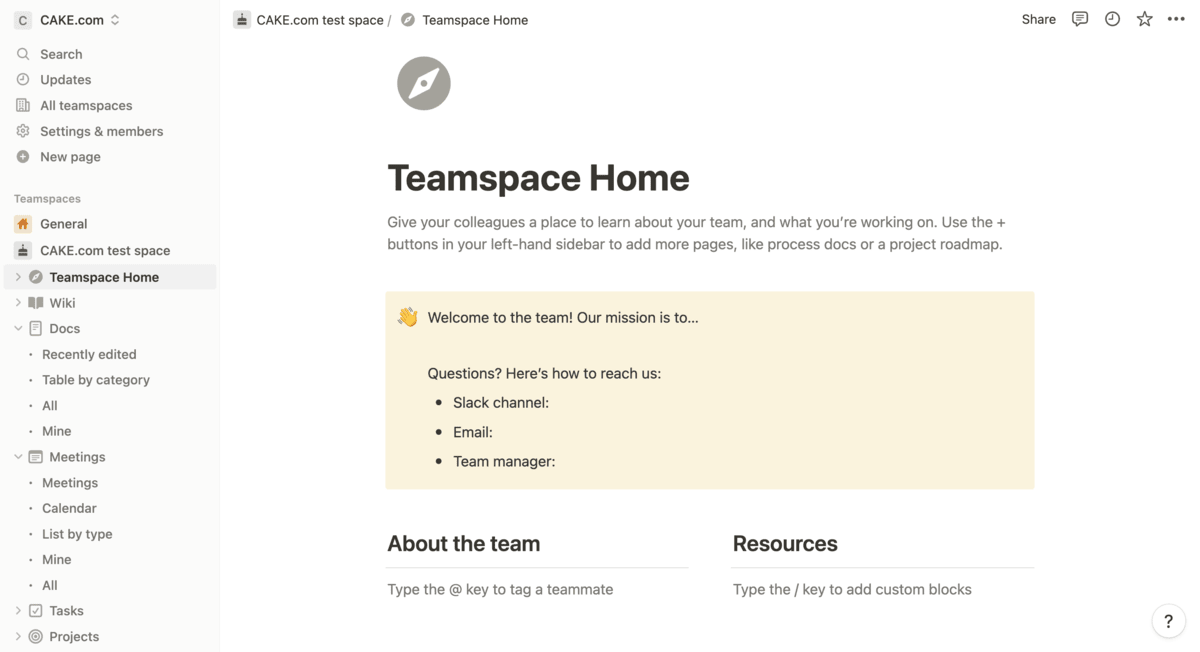Screen dimensions: 1200x652
Task: Open All teamspaces in sidebar
Action: [x=86, y=105]
